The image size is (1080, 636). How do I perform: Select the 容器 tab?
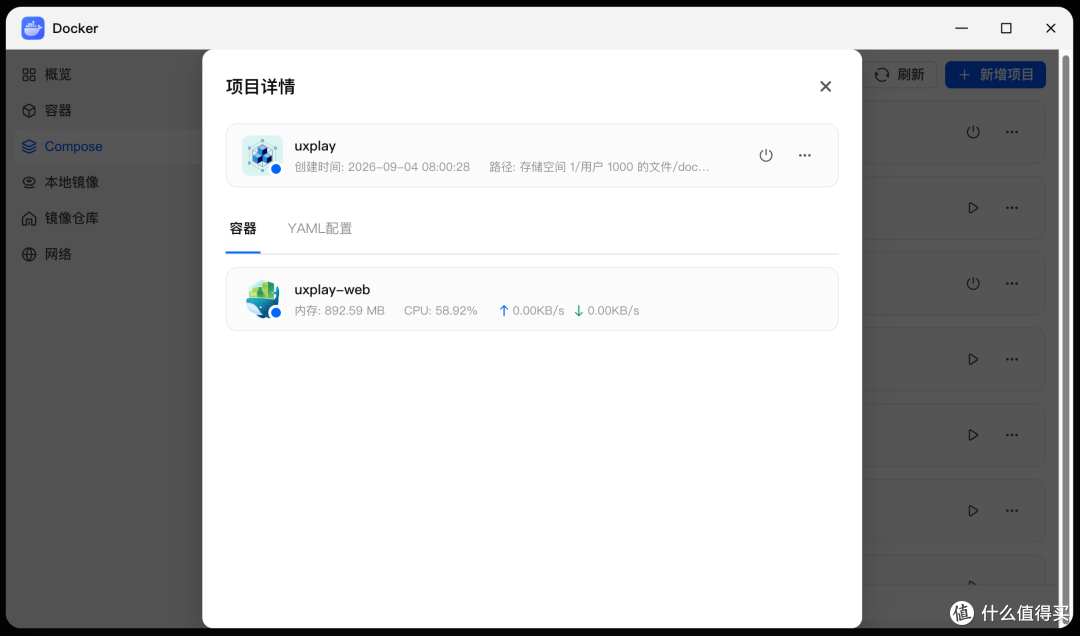pyautogui.click(x=242, y=228)
